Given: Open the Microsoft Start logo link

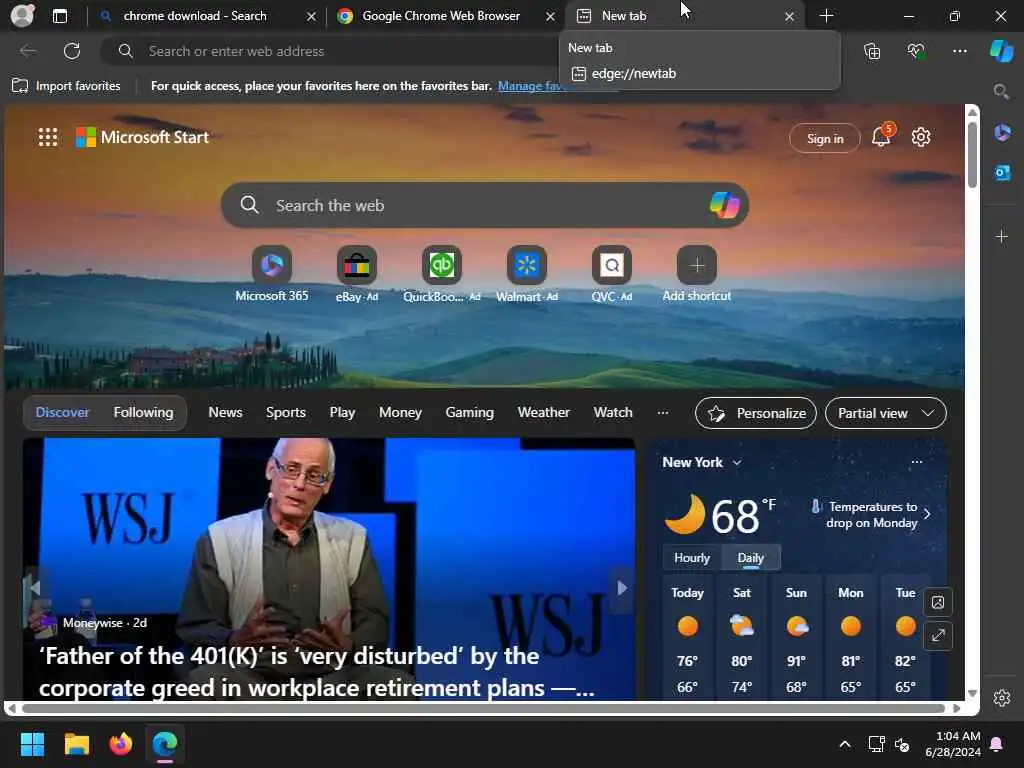Looking at the screenshot, I should coord(142,137).
